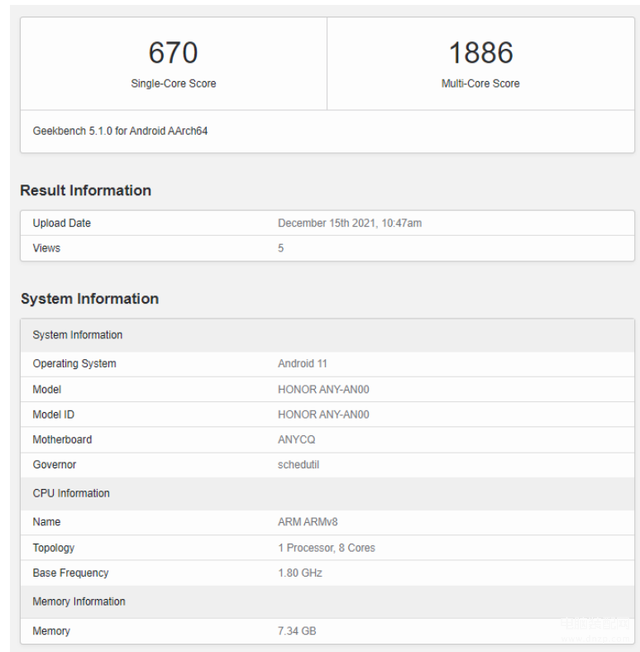Select the Multi-Core Score label

tap(480, 84)
